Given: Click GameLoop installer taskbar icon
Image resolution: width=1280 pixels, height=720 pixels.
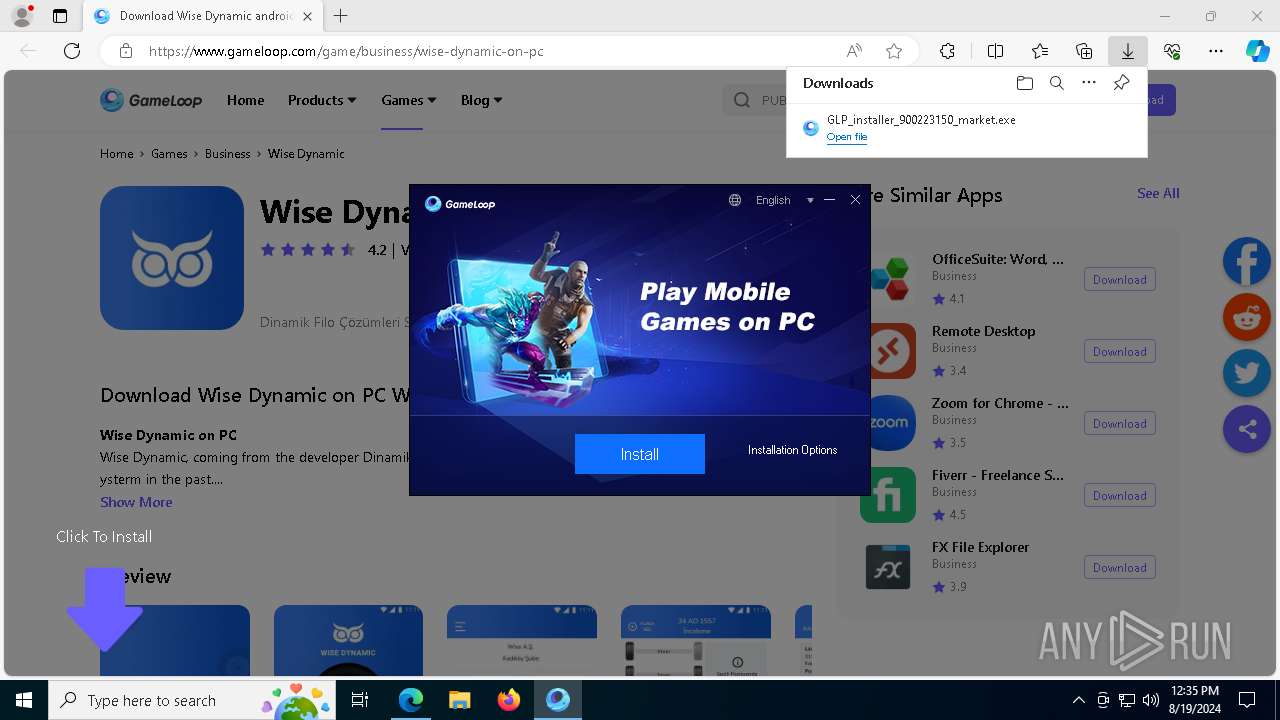Looking at the screenshot, I should pyautogui.click(x=557, y=700).
